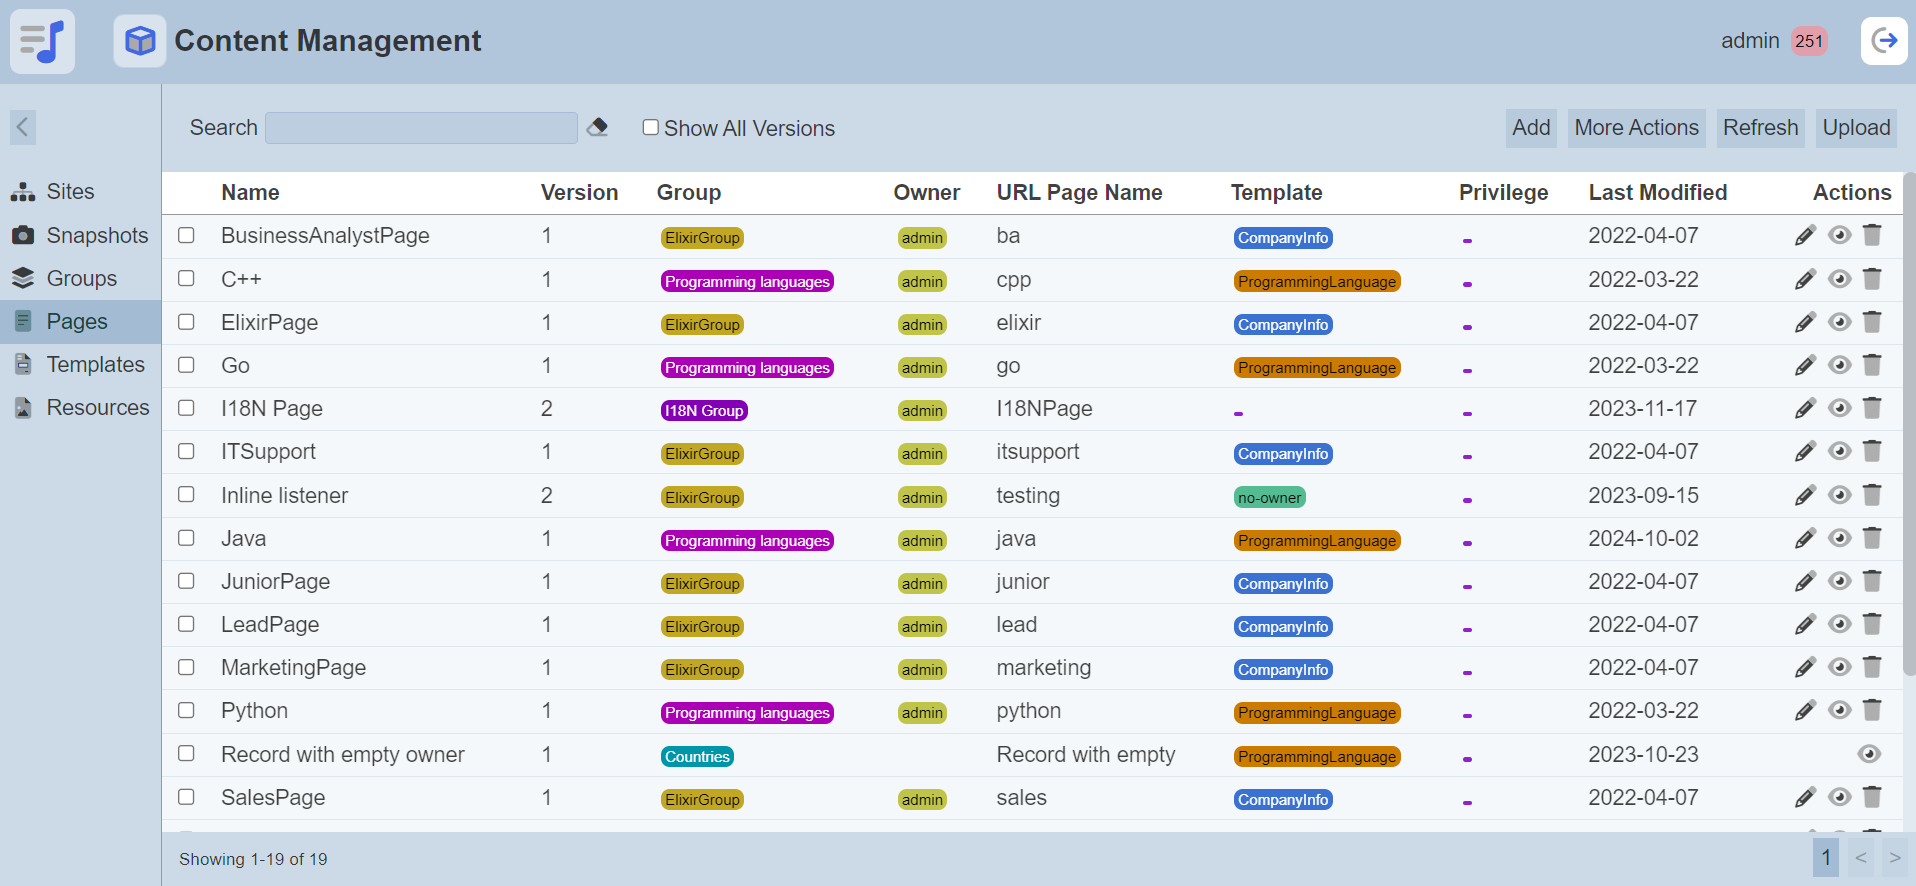Delete the C++ page using trash icon

tap(1872, 279)
